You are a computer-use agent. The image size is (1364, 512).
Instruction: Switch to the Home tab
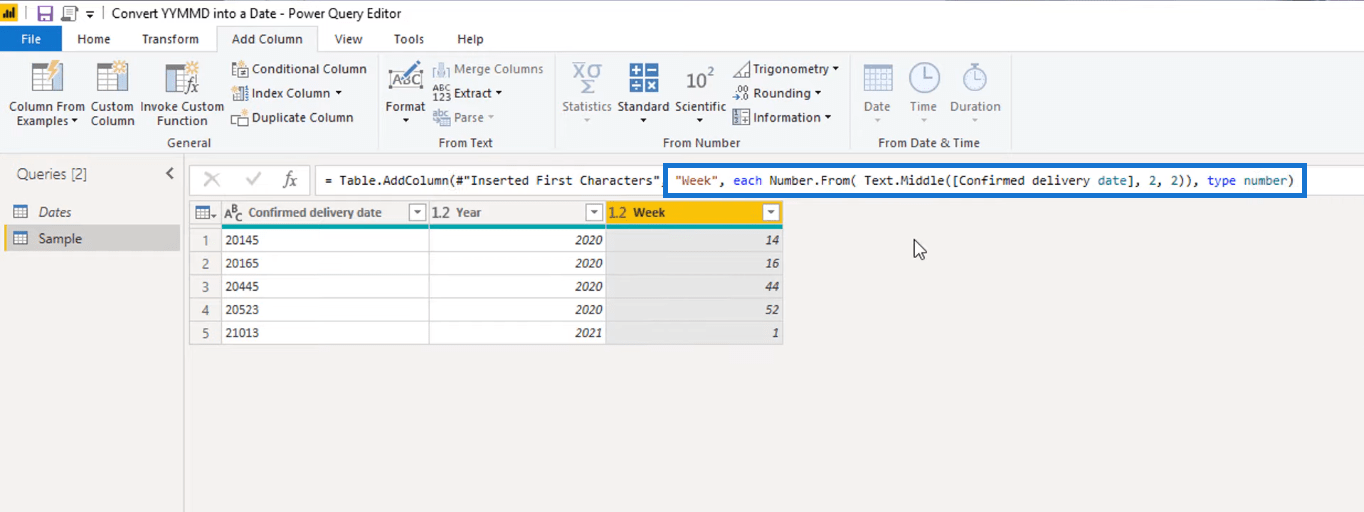94,39
